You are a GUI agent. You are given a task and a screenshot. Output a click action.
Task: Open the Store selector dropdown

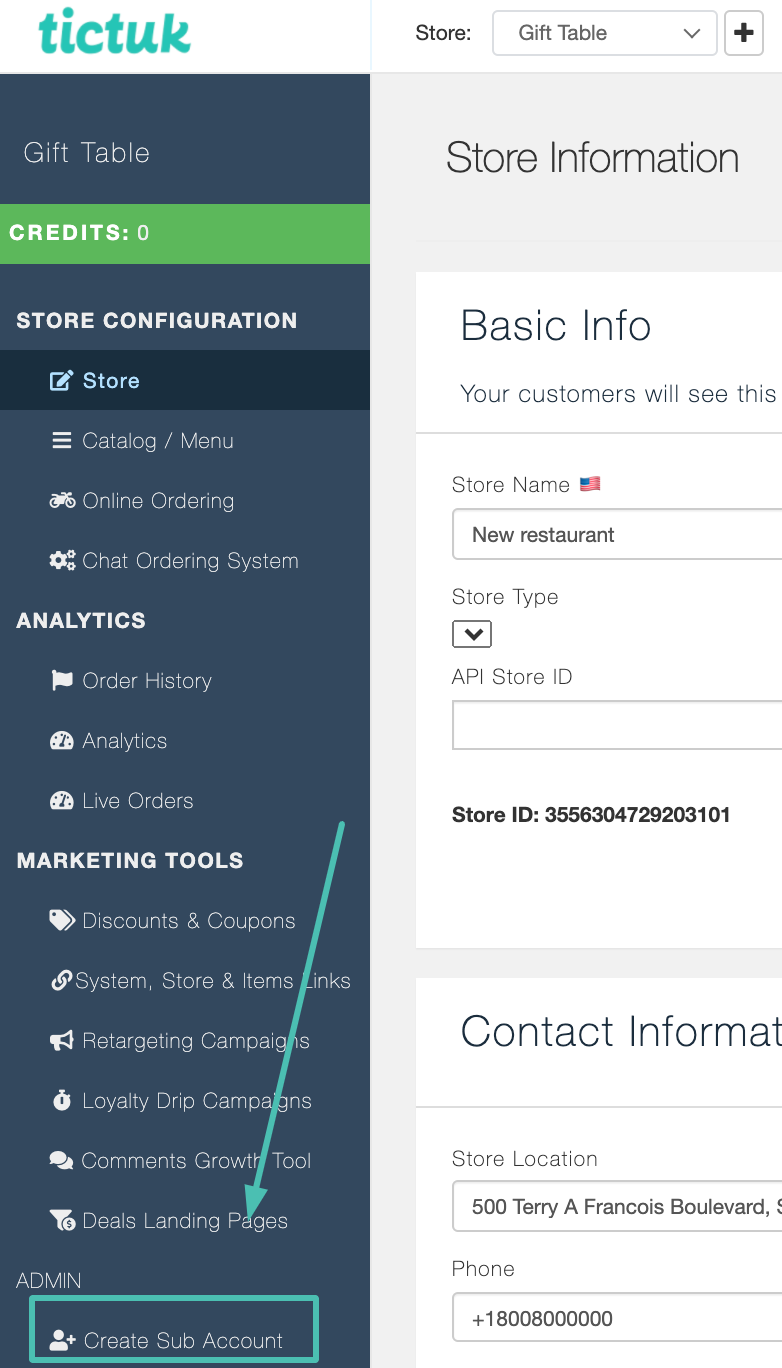point(604,33)
